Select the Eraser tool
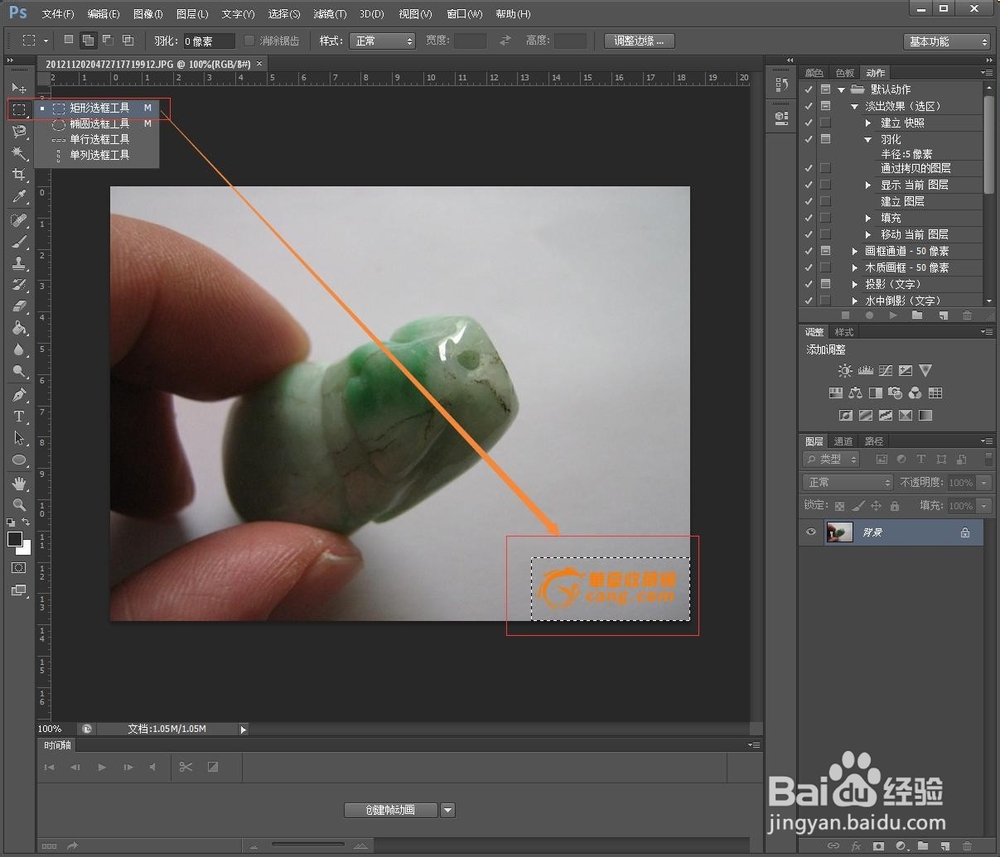The height and width of the screenshot is (857, 1000). click(x=18, y=307)
